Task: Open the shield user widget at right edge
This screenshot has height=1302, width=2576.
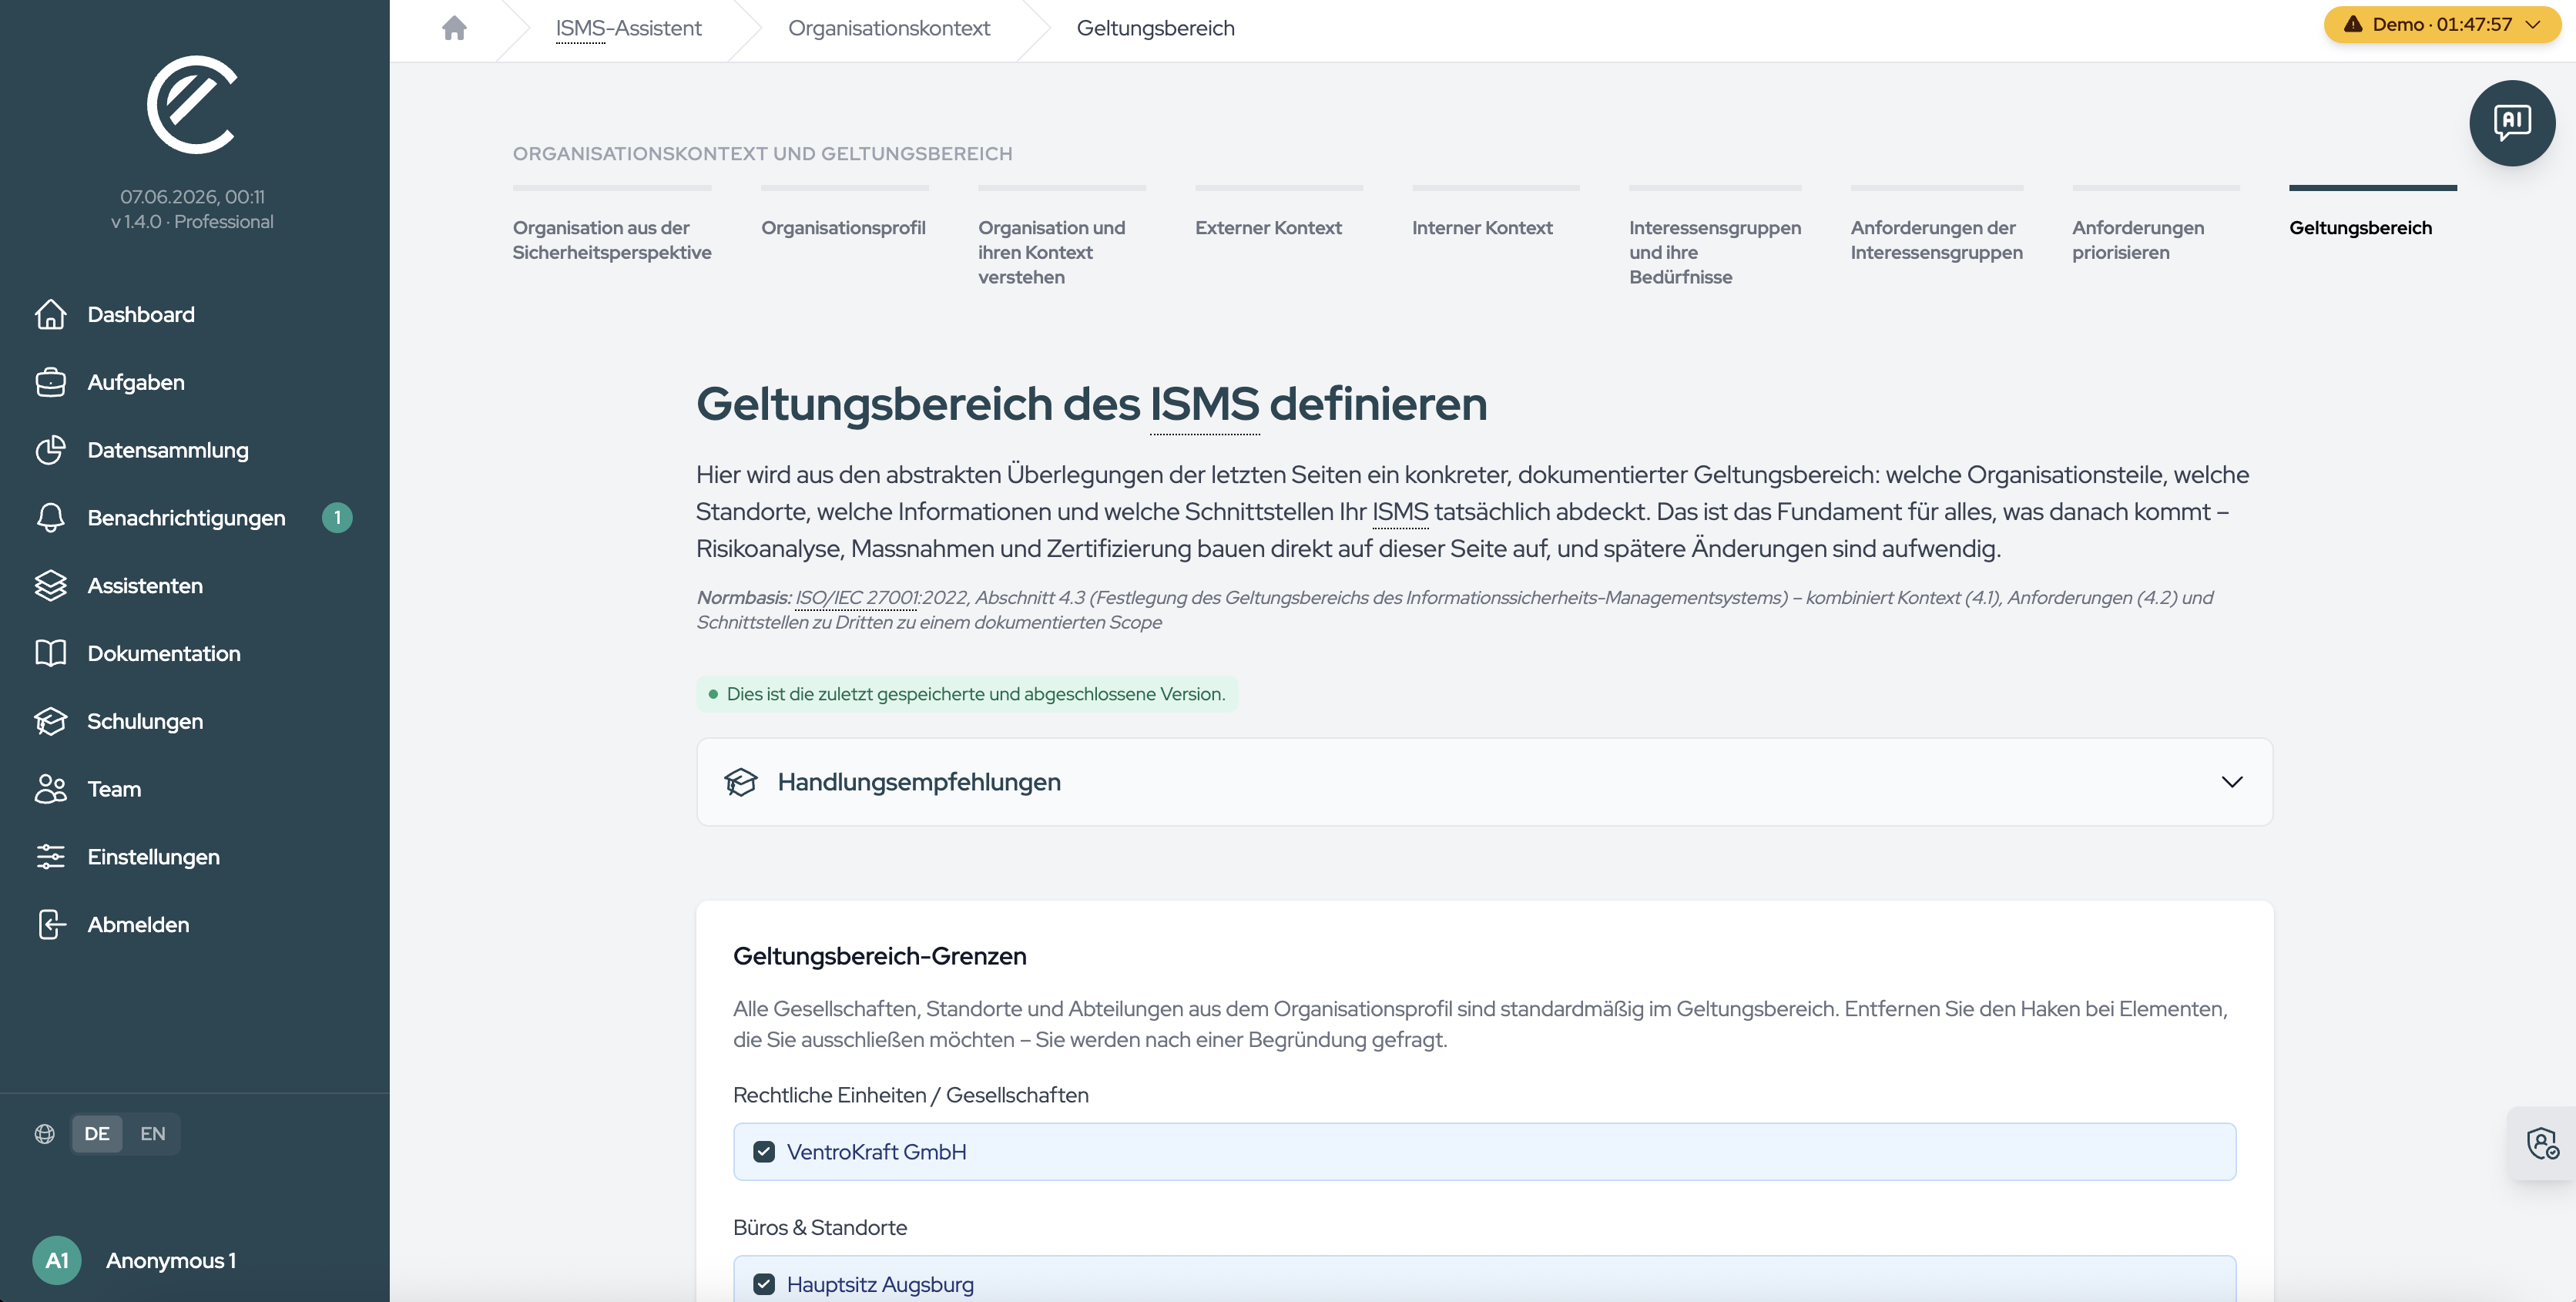Action: pos(2543,1143)
